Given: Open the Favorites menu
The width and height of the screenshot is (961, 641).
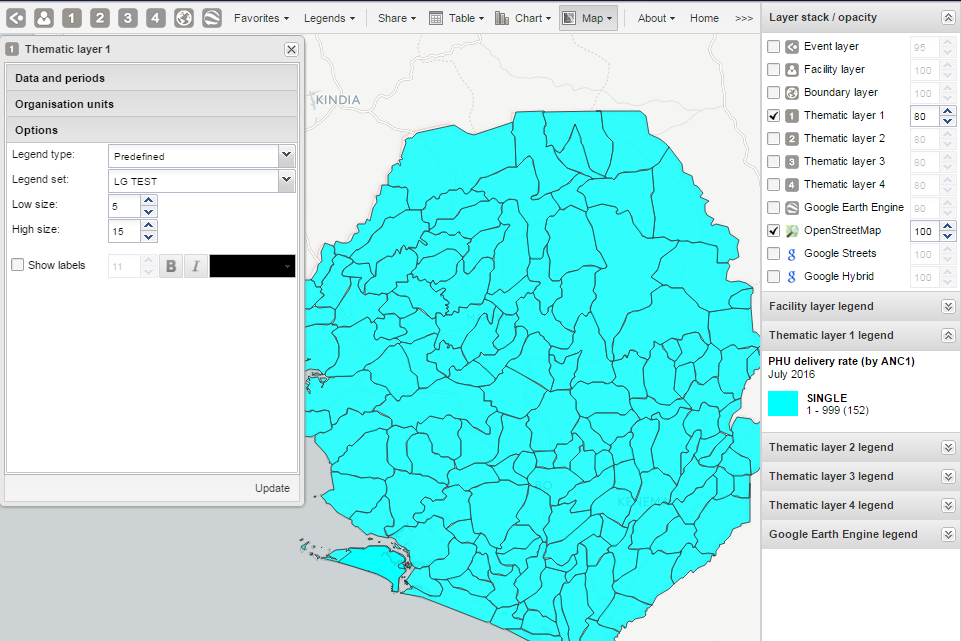Looking at the screenshot, I should [x=261, y=18].
